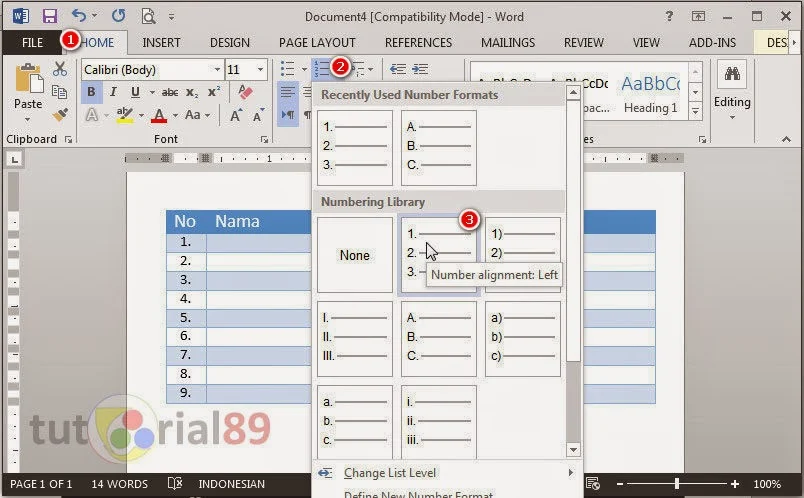
Task: Toggle Strikethrough abc formatting
Action: click(x=170, y=92)
